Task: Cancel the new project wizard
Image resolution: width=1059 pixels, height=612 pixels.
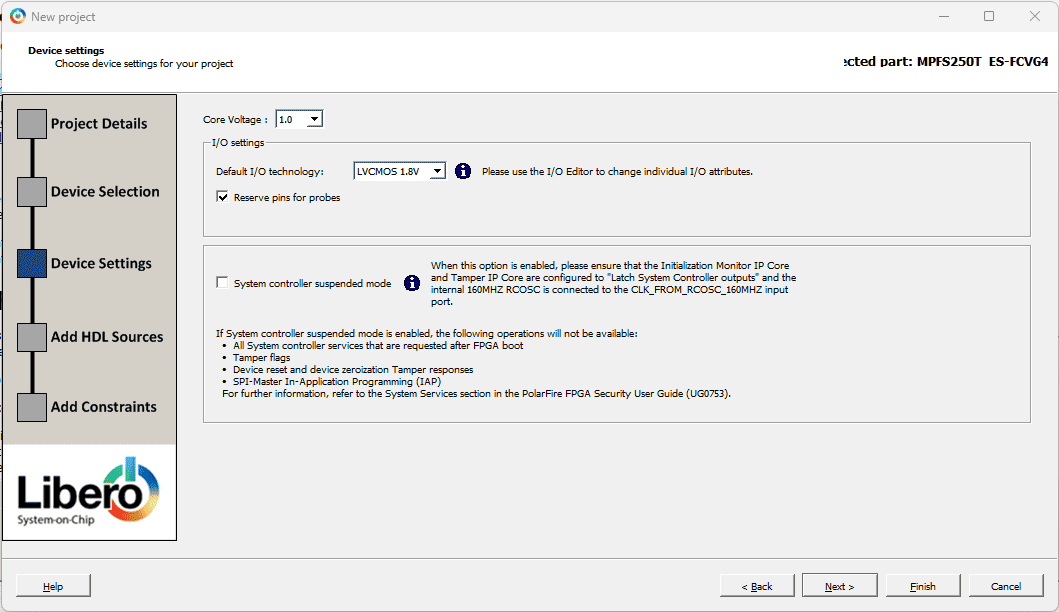Action: click(1005, 586)
